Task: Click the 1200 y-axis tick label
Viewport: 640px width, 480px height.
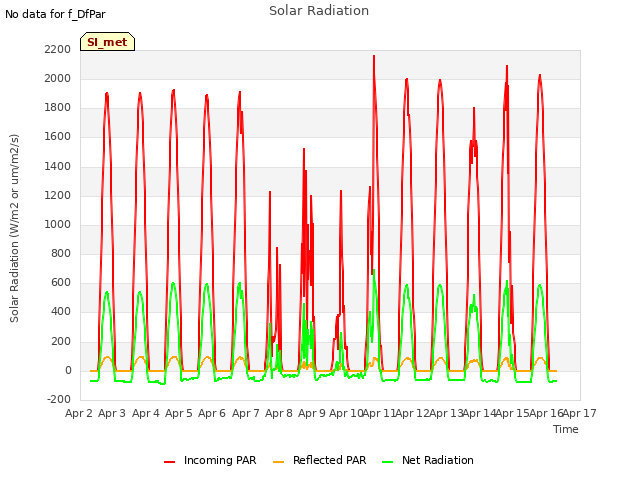Action: pos(58,195)
